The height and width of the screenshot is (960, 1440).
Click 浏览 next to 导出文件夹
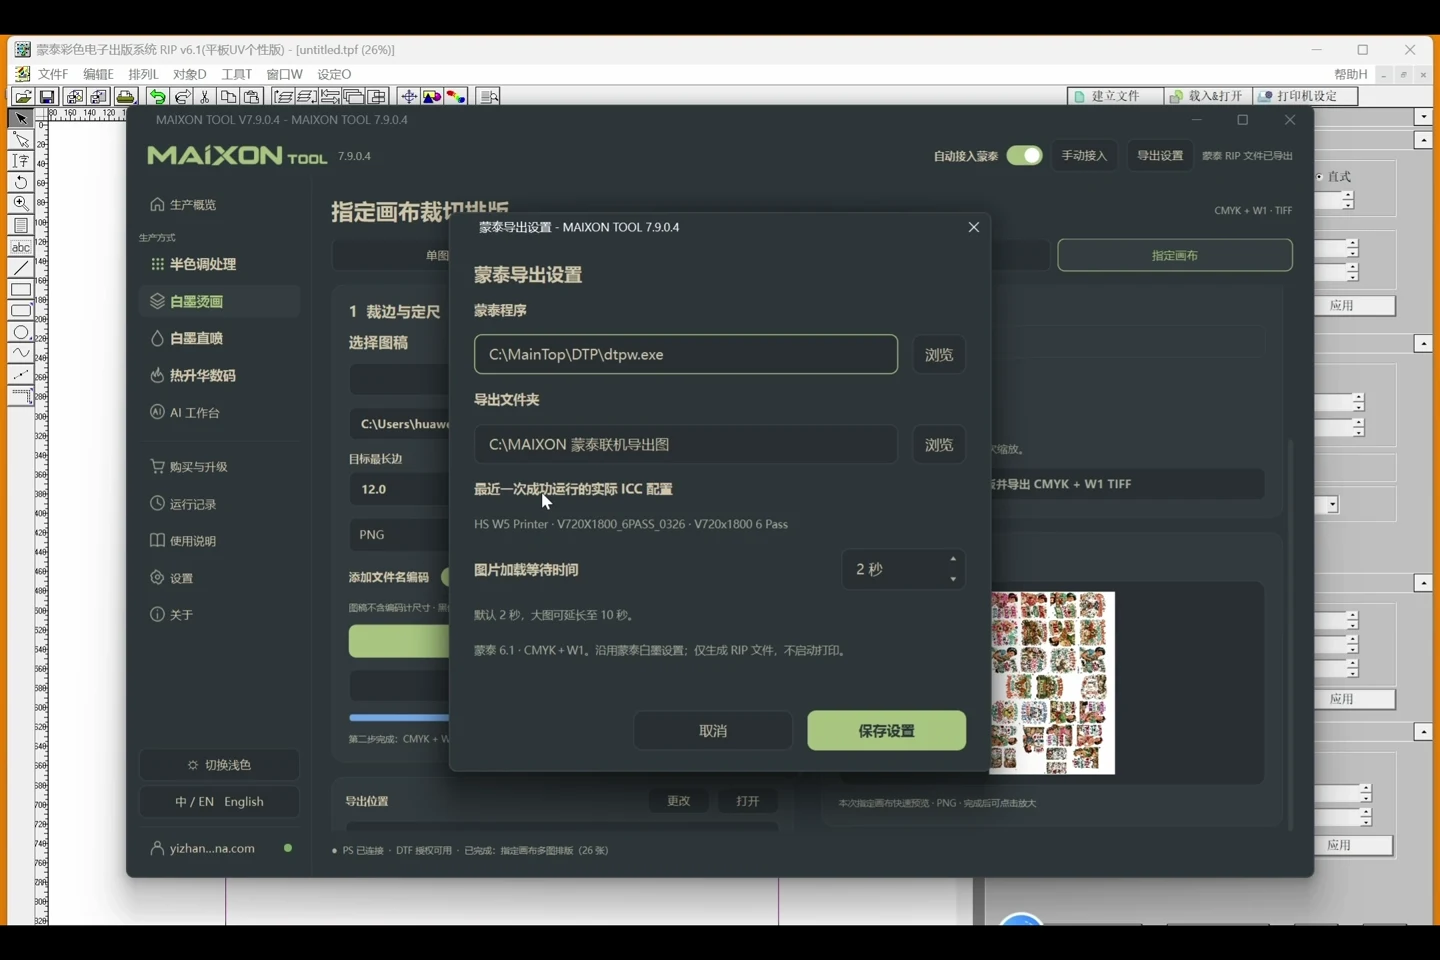tap(938, 444)
